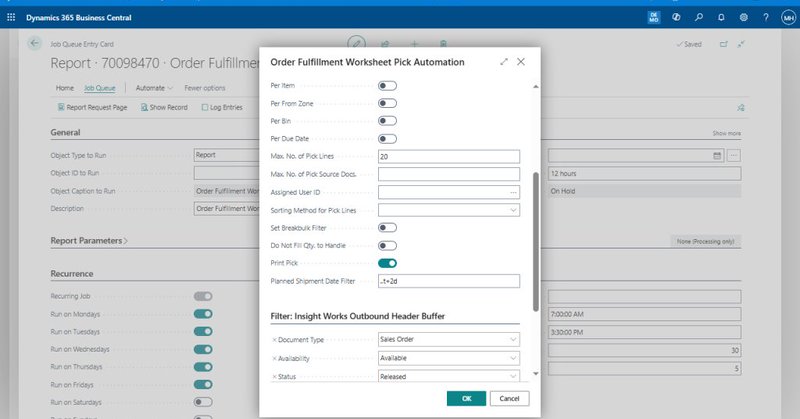800x419 pixels.
Task: Remove the Availability filter
Action: [x=274, y=359]
